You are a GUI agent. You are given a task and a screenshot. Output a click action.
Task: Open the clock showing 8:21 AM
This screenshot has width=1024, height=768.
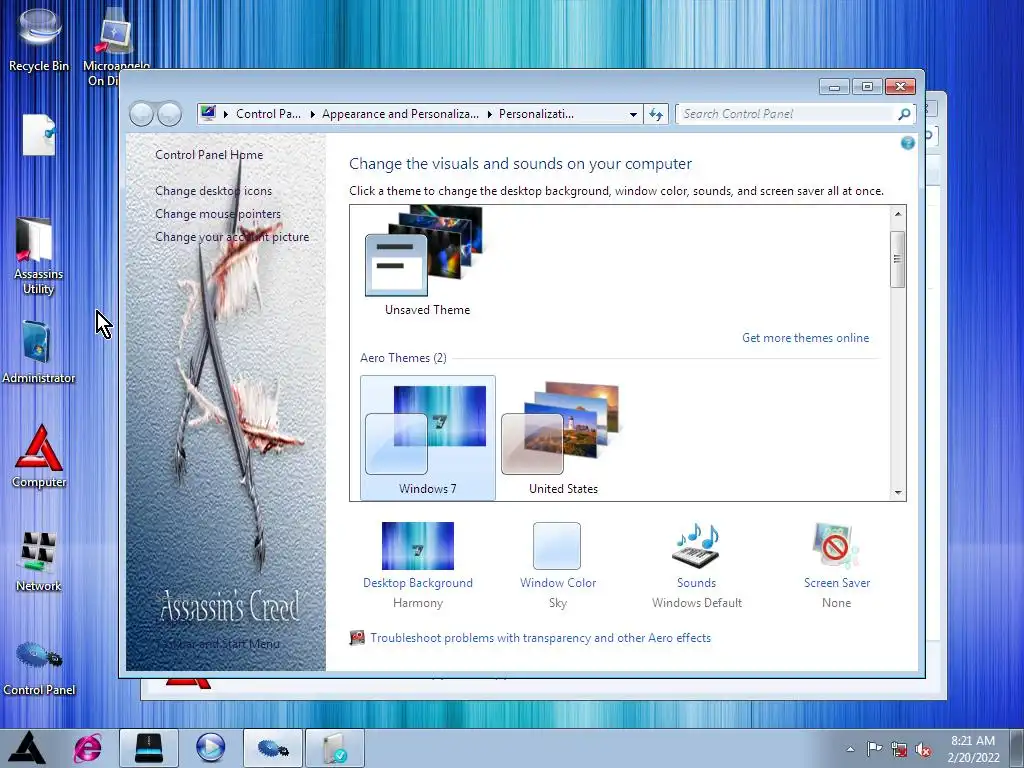tap(973, 749)
